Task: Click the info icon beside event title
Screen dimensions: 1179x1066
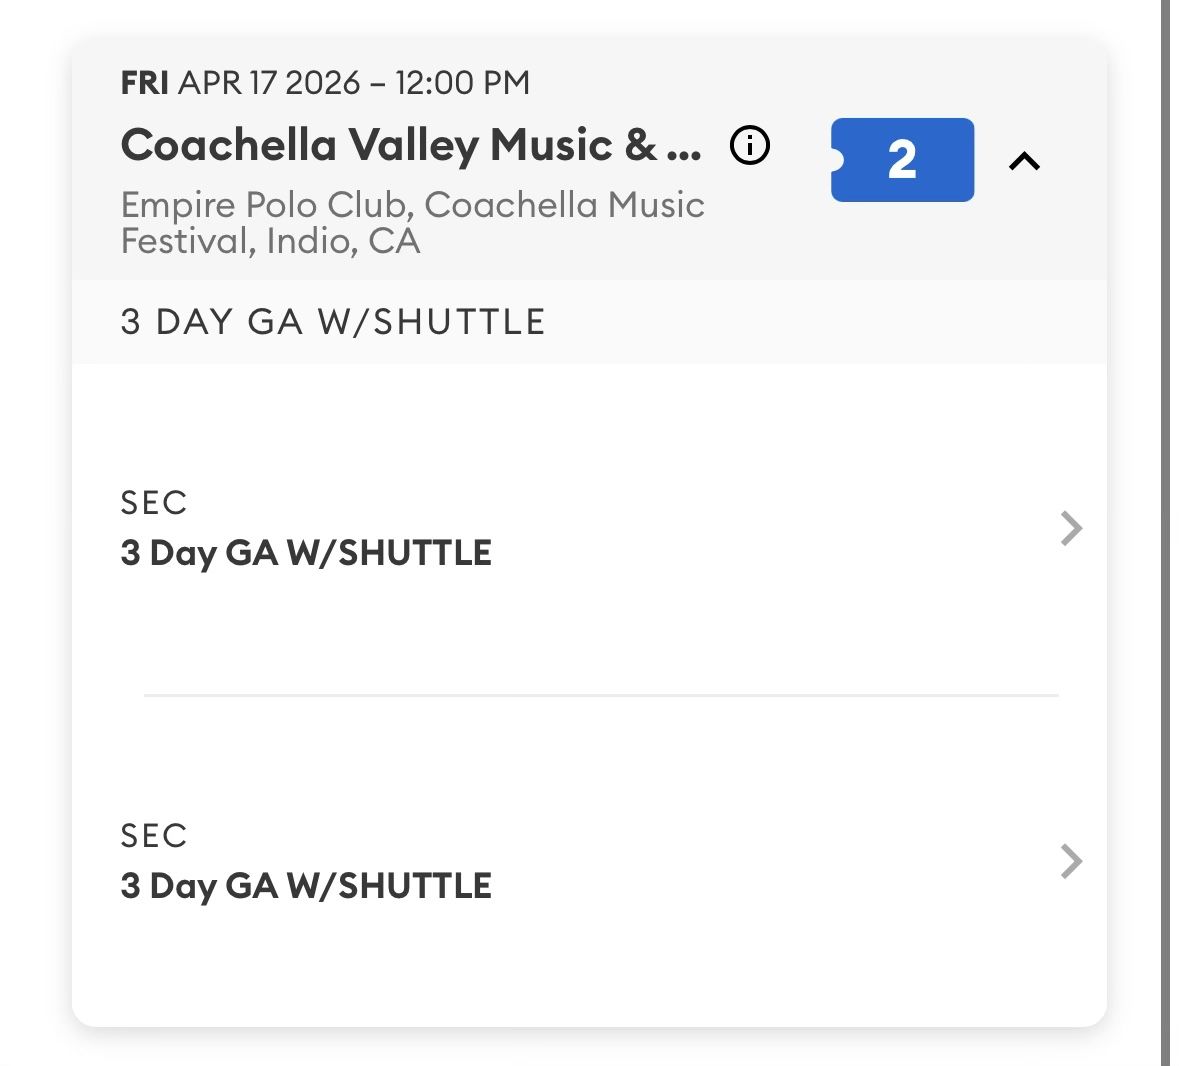Action: 750,146
